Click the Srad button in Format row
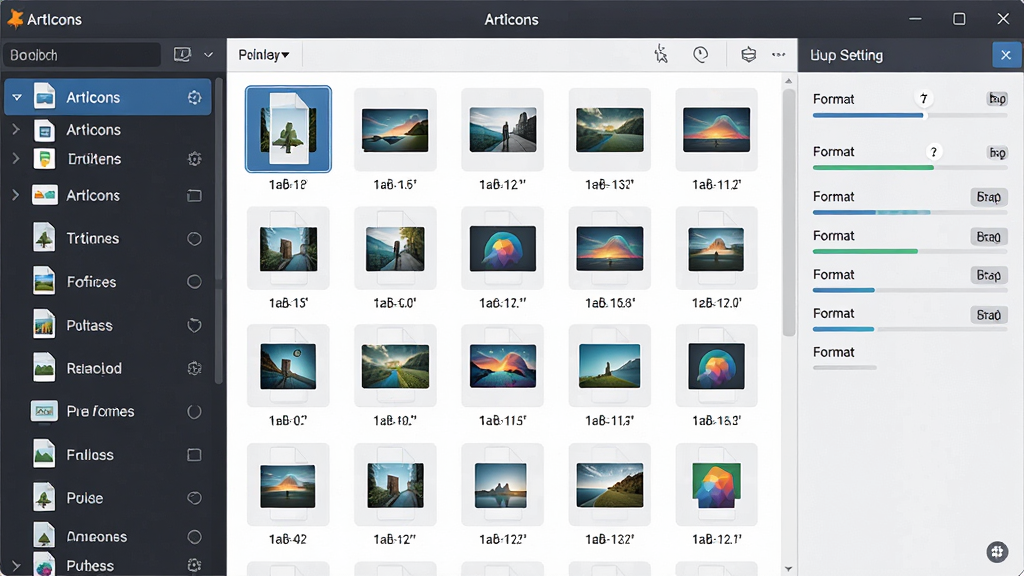 click(x=988, y=315)
